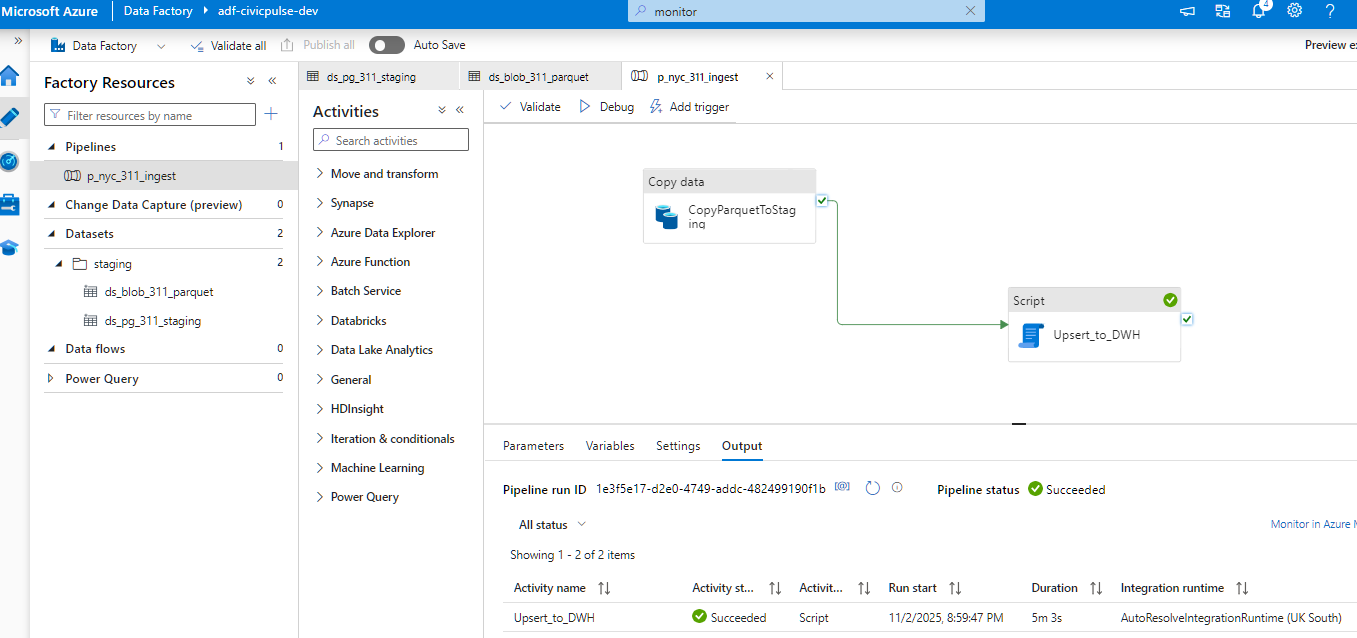Open the Parameters tab
Image resolution: width=1357 pixels, height=638 pixels.
[x=533, y=446]
